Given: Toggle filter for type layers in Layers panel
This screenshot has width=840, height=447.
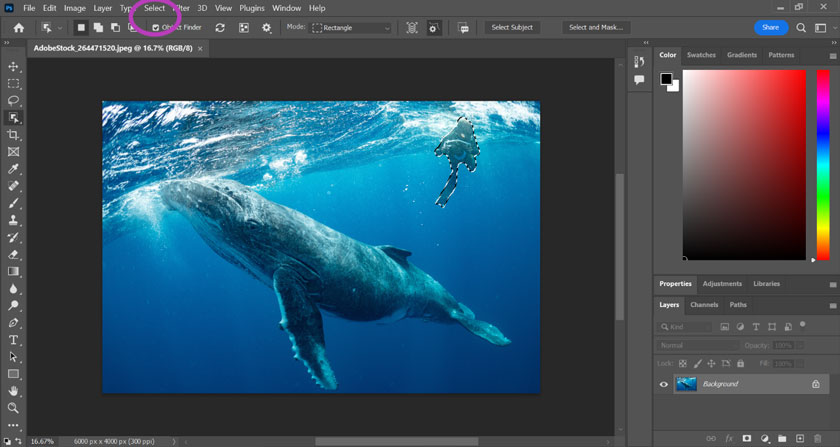Looking at the screenshot, I should 756,326.
